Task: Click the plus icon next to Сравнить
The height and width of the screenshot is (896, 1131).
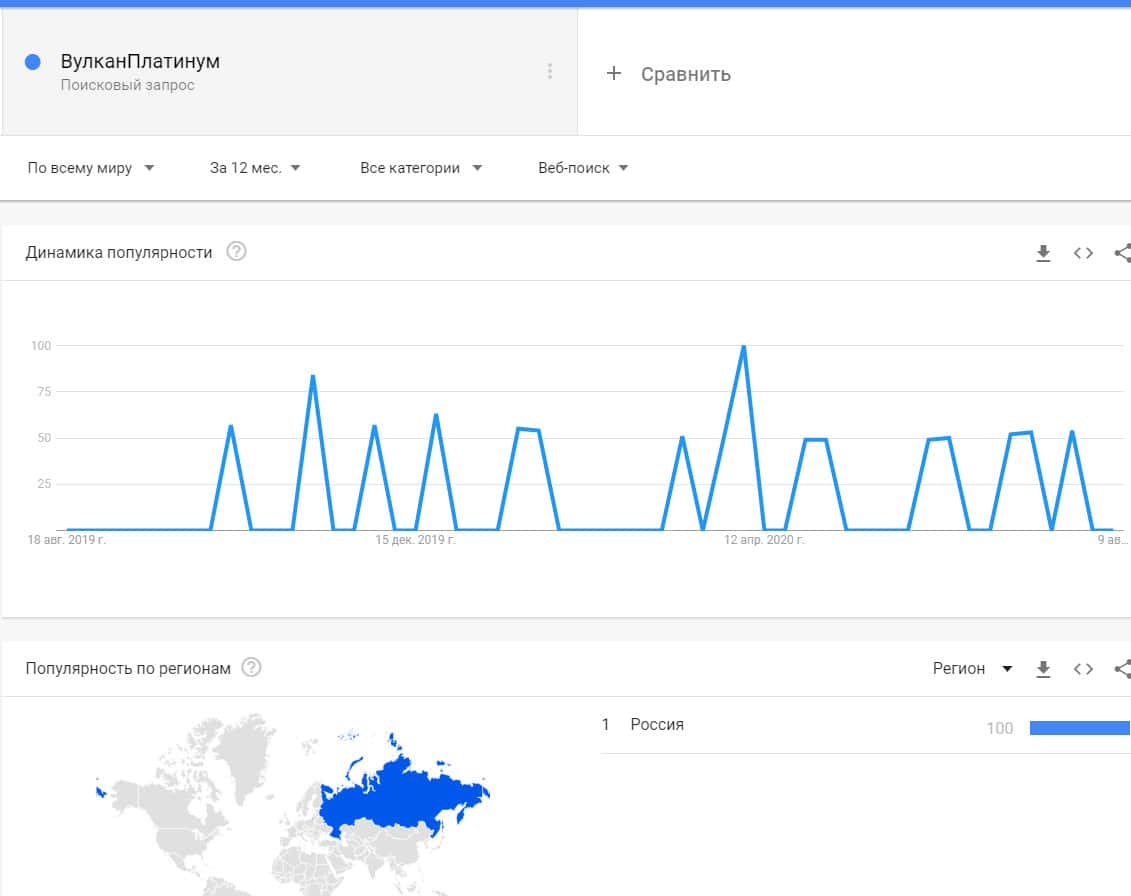Action: click(x=614, y=73)
